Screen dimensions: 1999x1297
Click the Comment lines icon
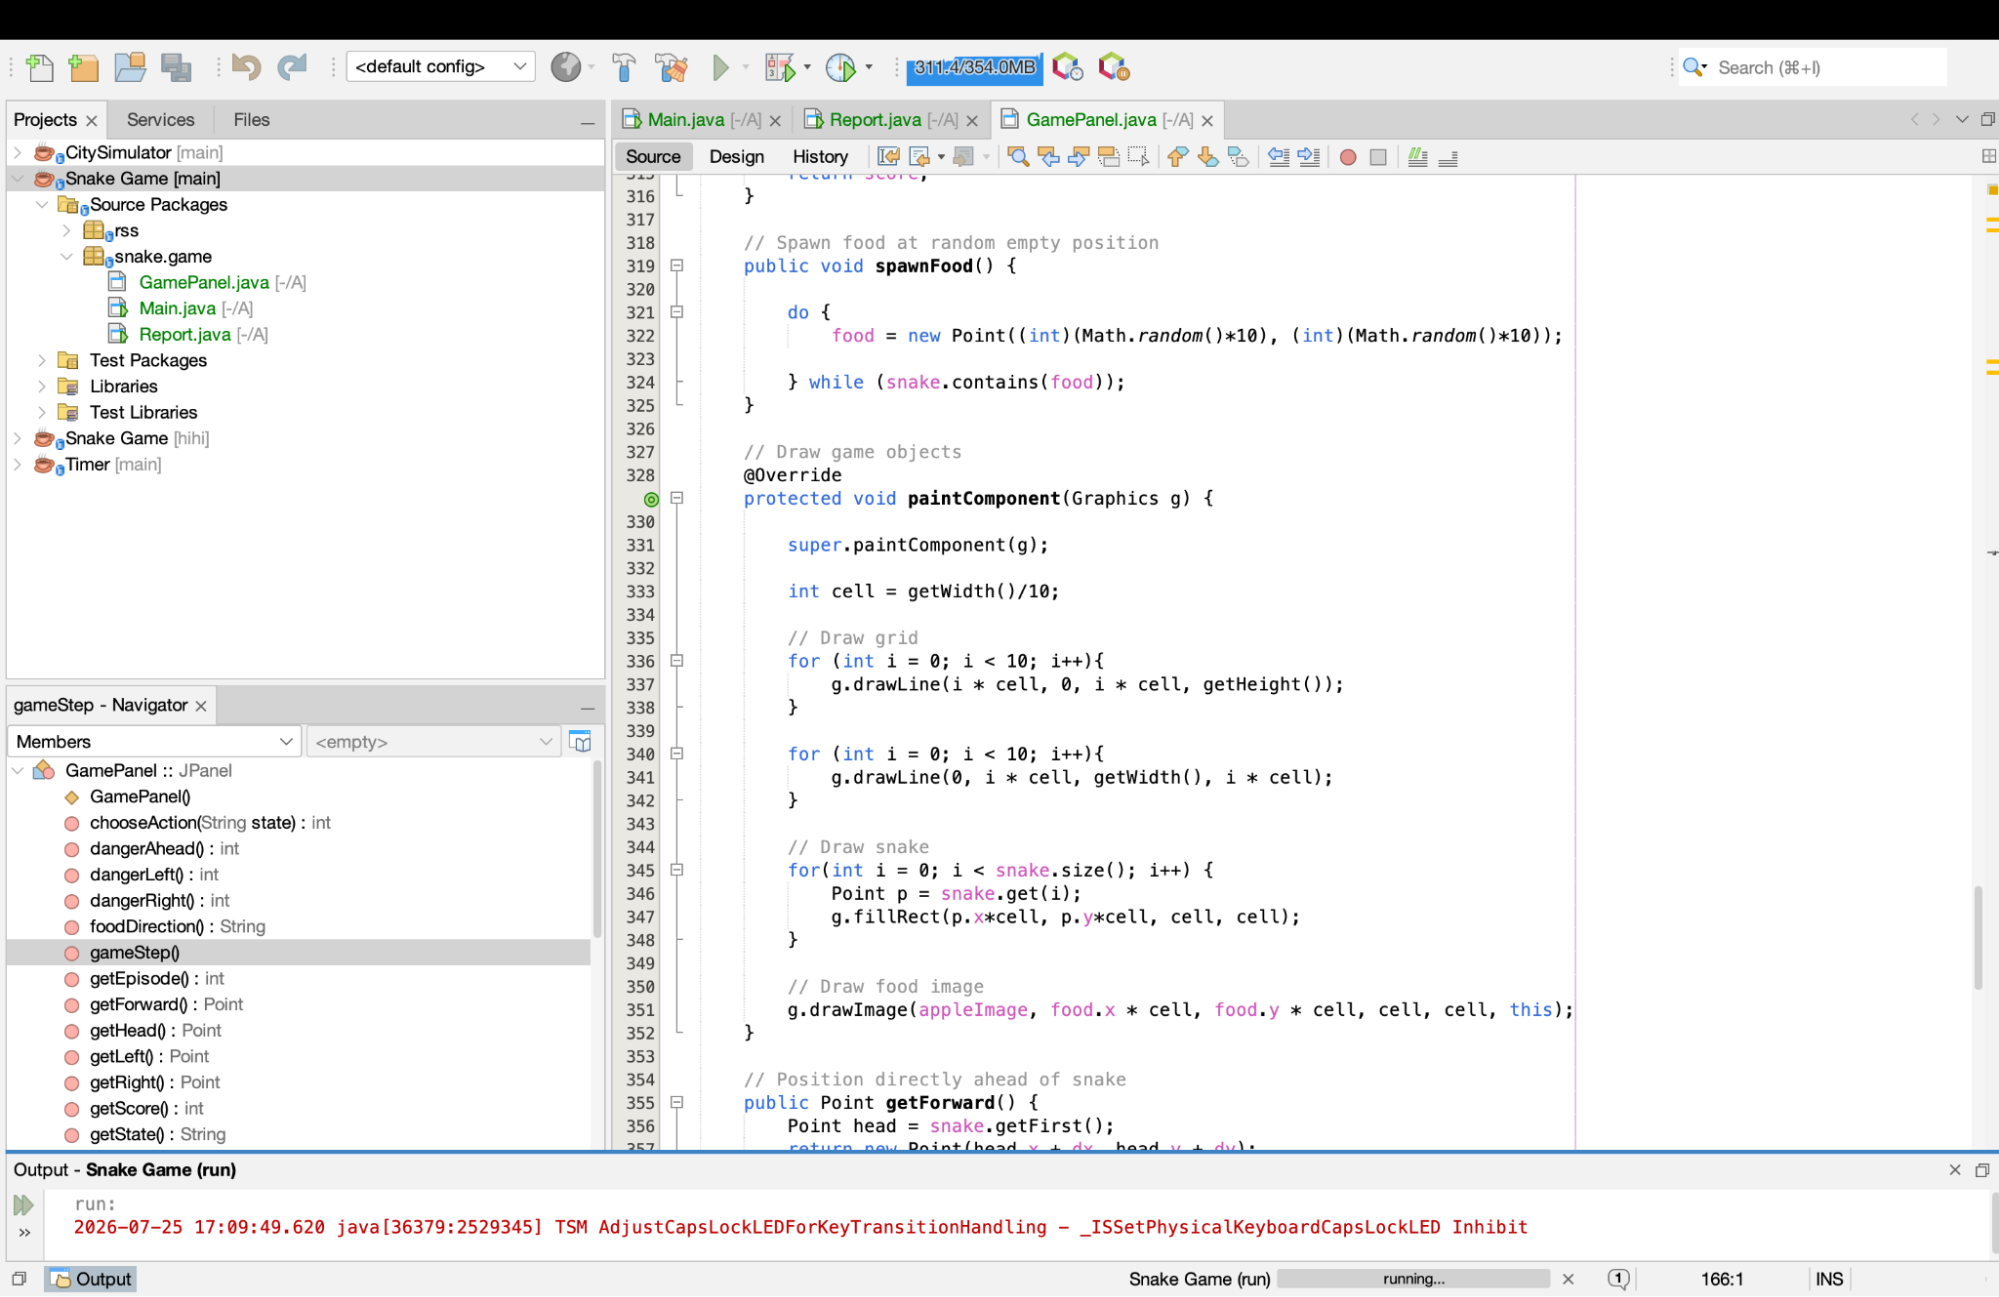tap(1417, 156)
